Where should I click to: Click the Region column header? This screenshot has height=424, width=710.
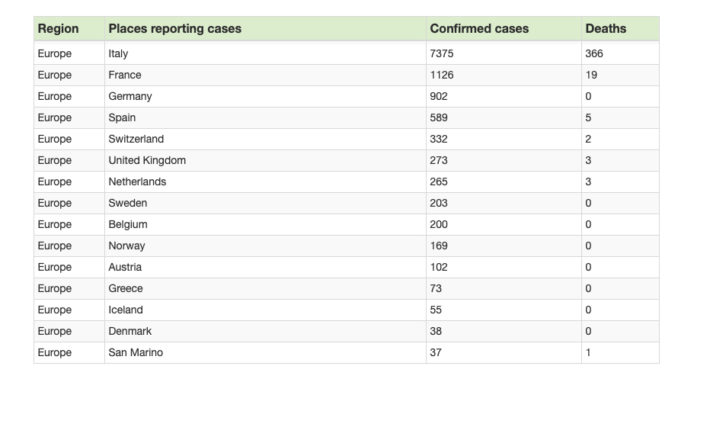(x=58, y=29)
